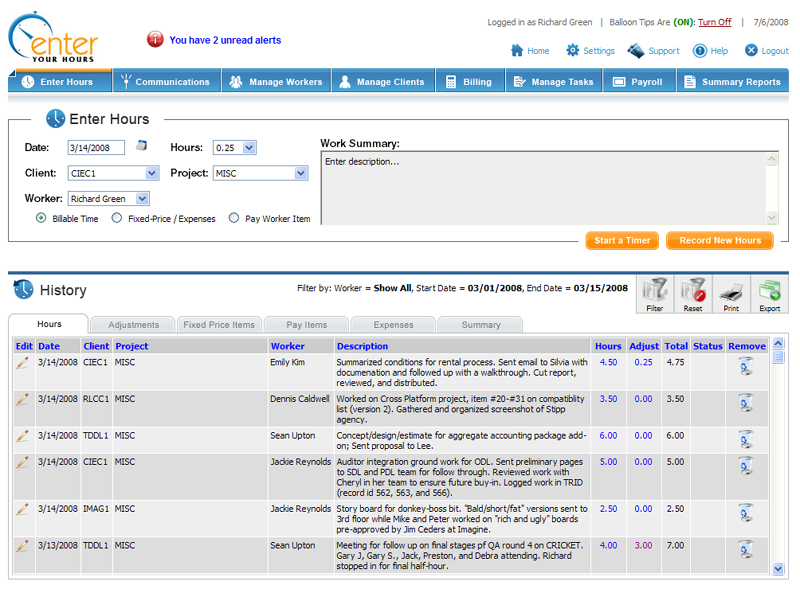Select Fixed-Price / Expenses option
The image size is (800, 600).
(x=117, y=218)
